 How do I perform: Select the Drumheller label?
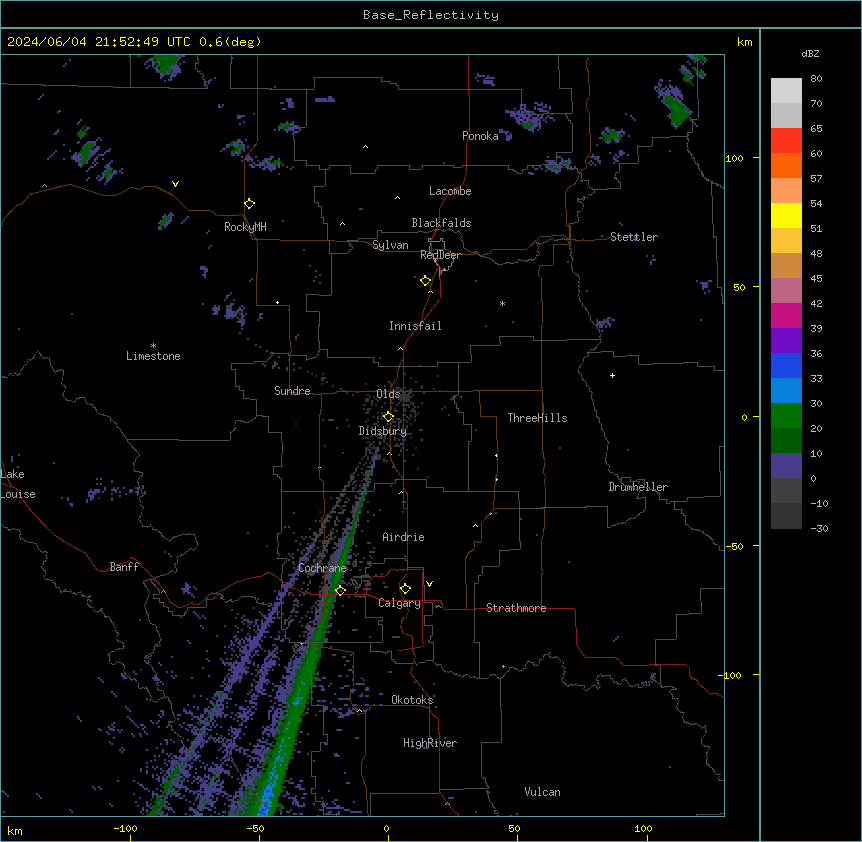[638, 487]
